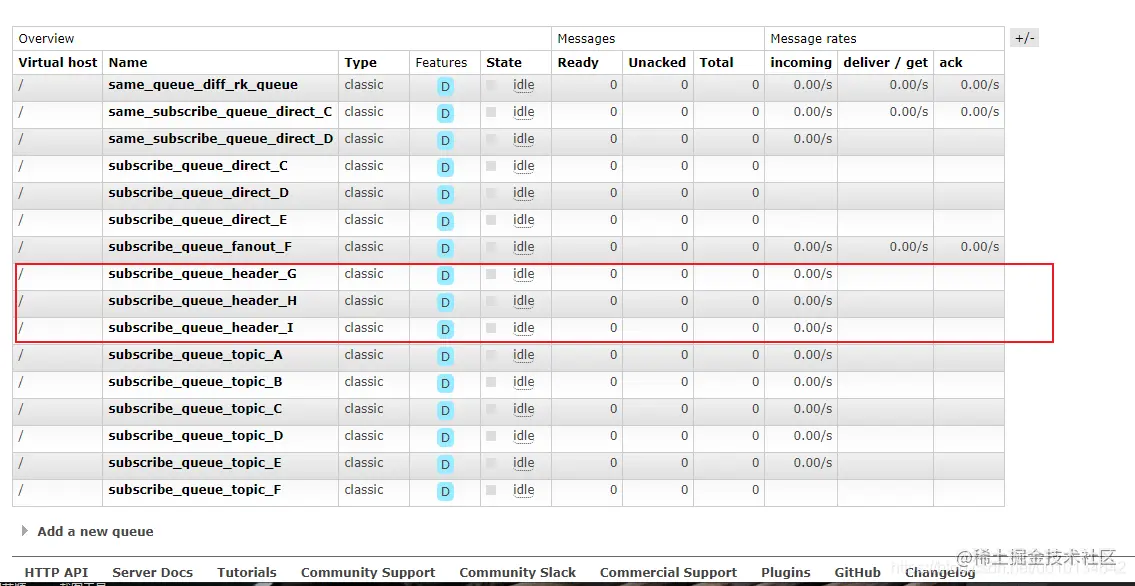The width and height of the screenshot is (1135, 586).
Task: Click the D badge in subscribe_queue_direct_D row
Action: coord(445,195)
